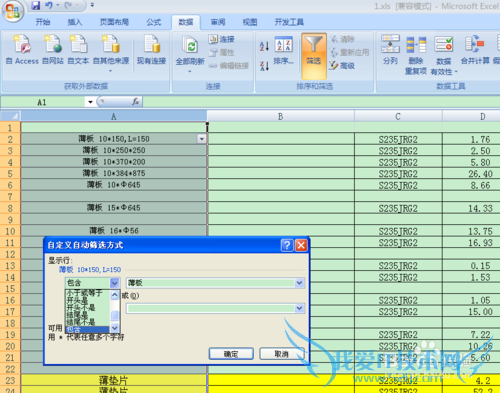The image size is (500, 393).
Task: Open the 包含 operator combo arrow
Action: [x=114, y=283]
